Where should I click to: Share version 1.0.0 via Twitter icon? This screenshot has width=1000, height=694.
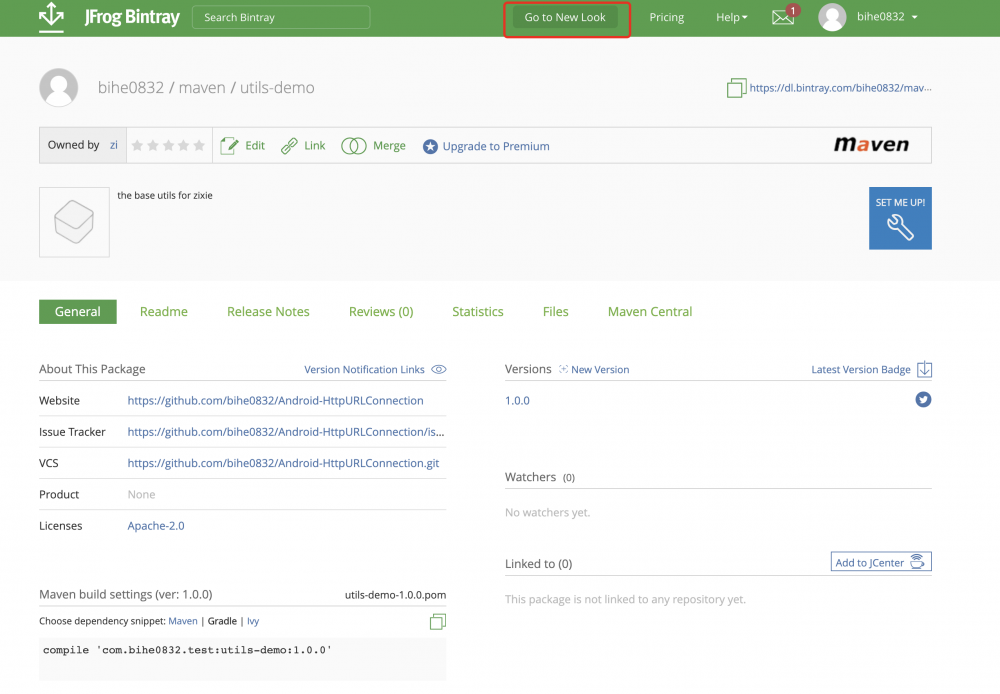click(x=923, y=399)
